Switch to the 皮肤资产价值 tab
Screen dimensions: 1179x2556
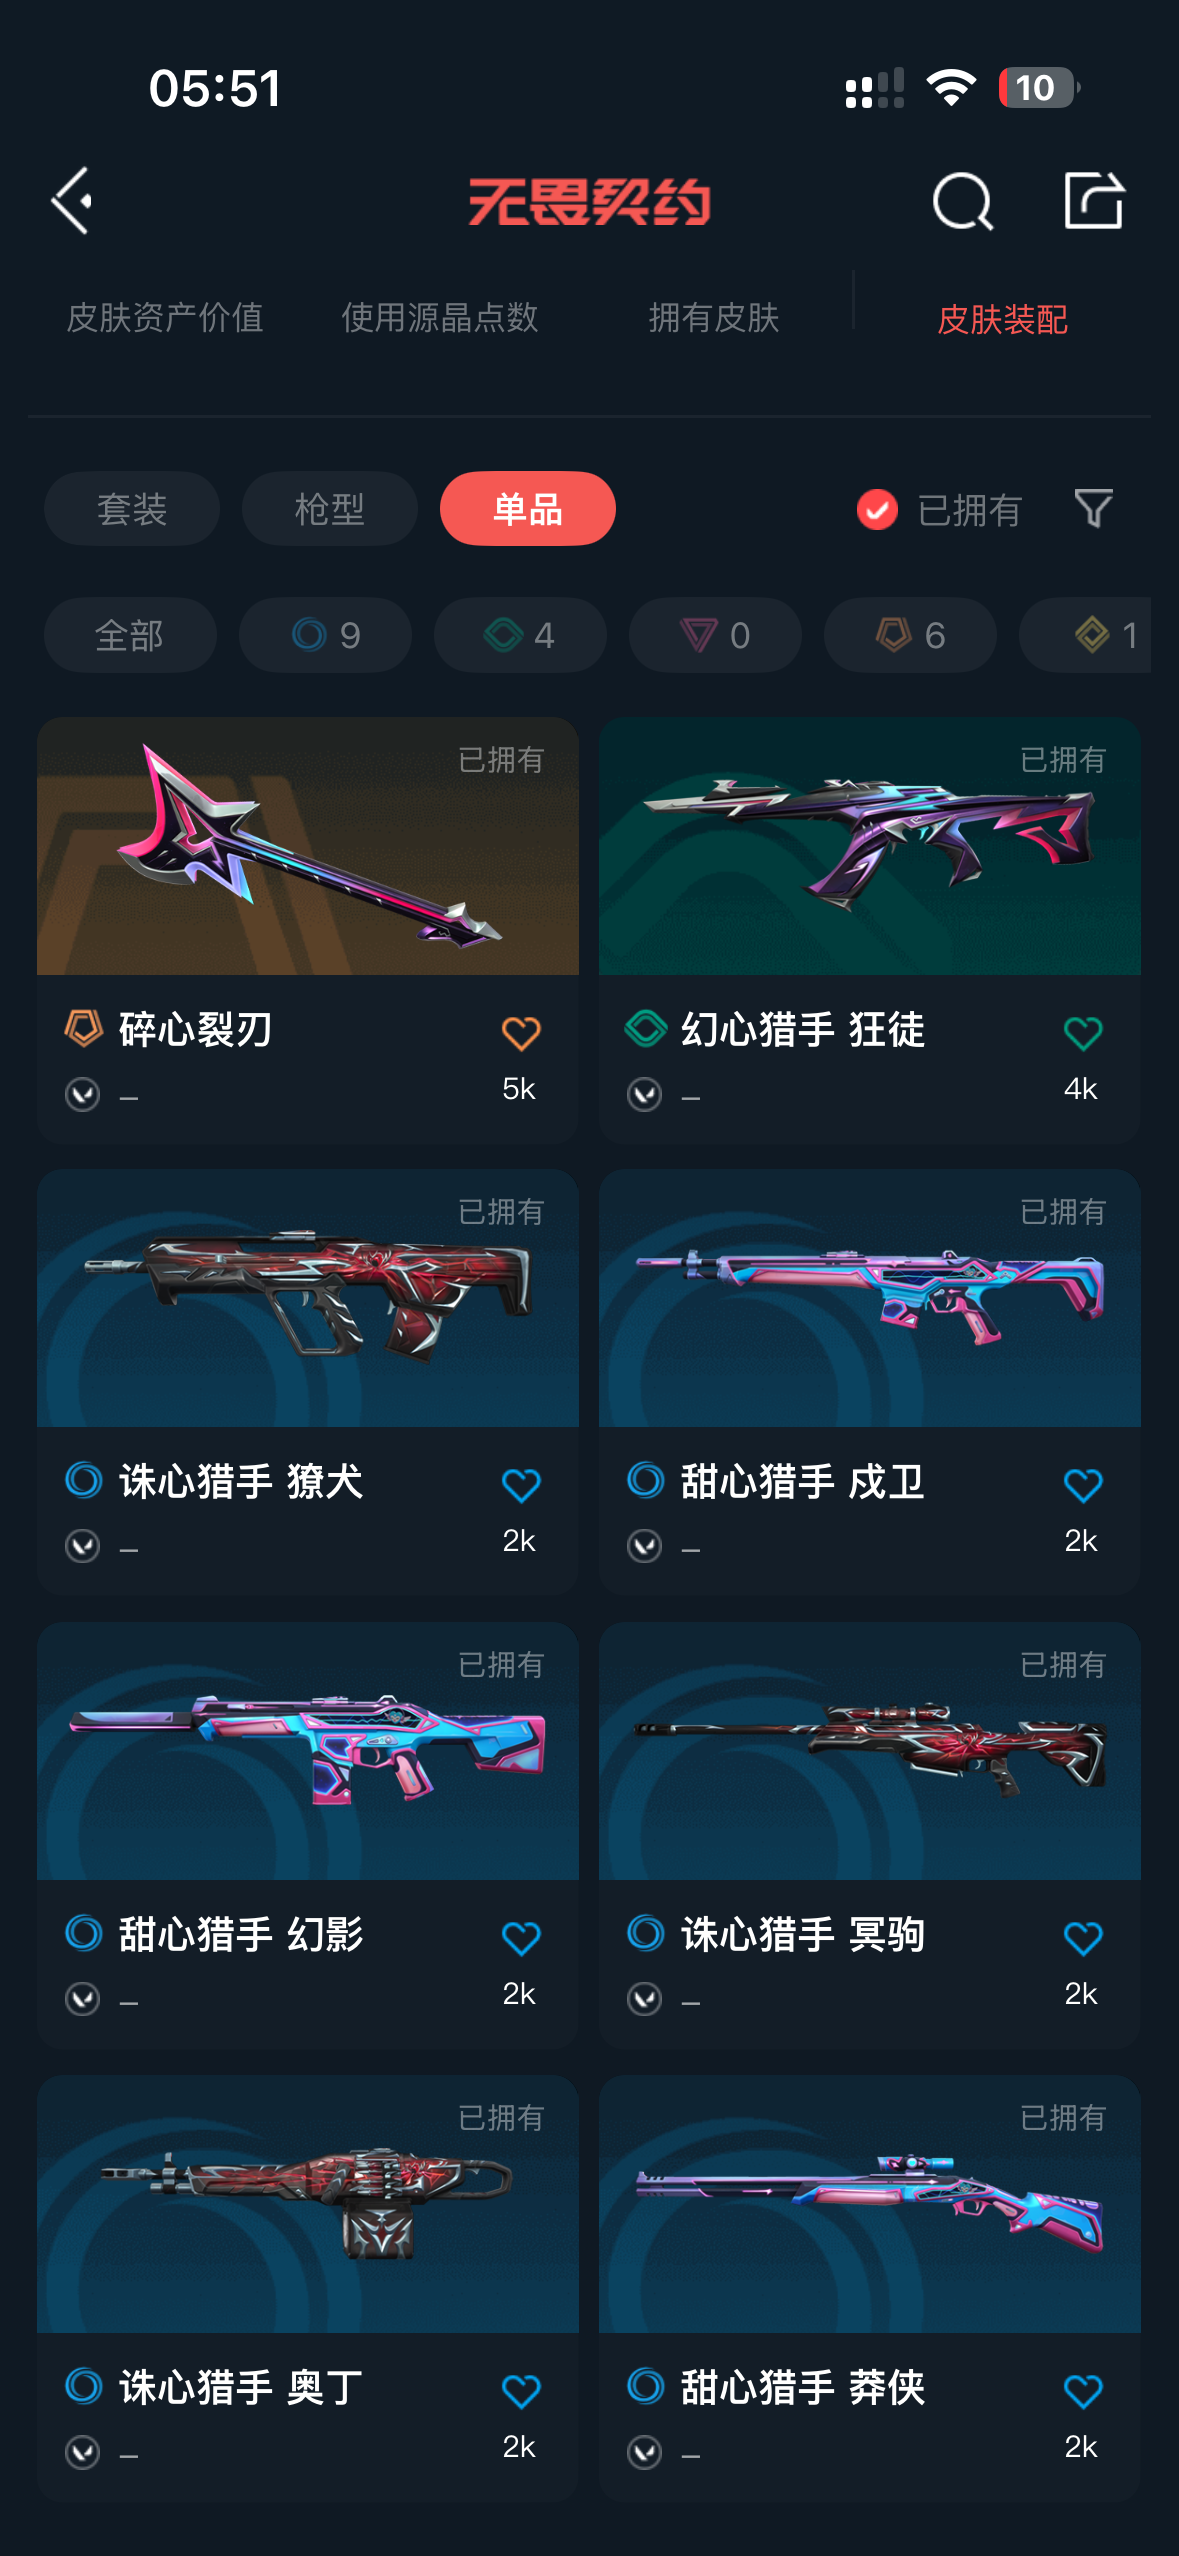165,318
